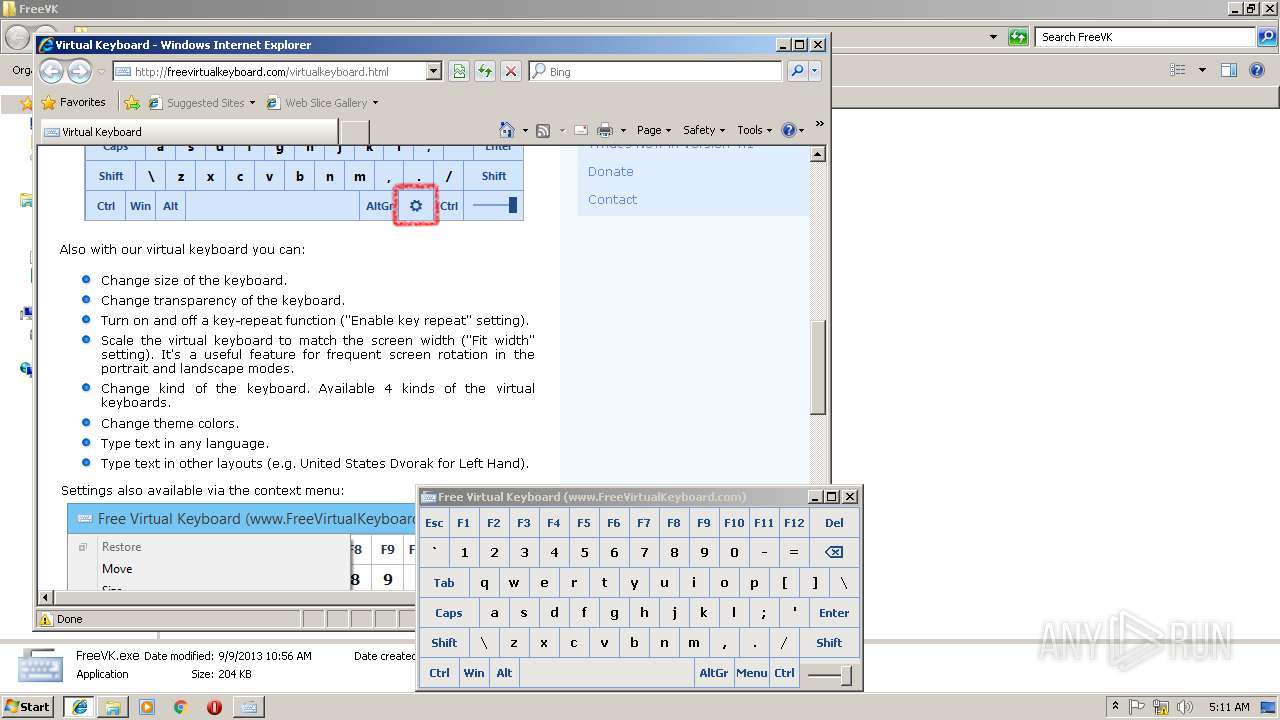Click the Esc key on virtual keyboard
The height and width of the screenshot is (720, 1280).
[434, 522]
